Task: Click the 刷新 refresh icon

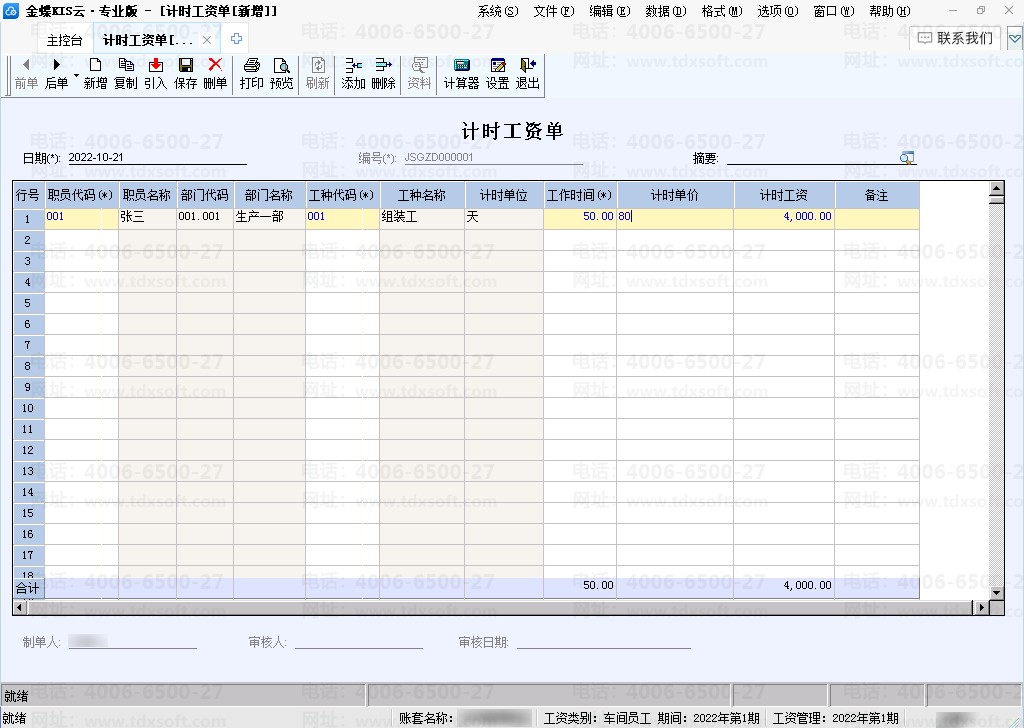Action: point(317,74)
